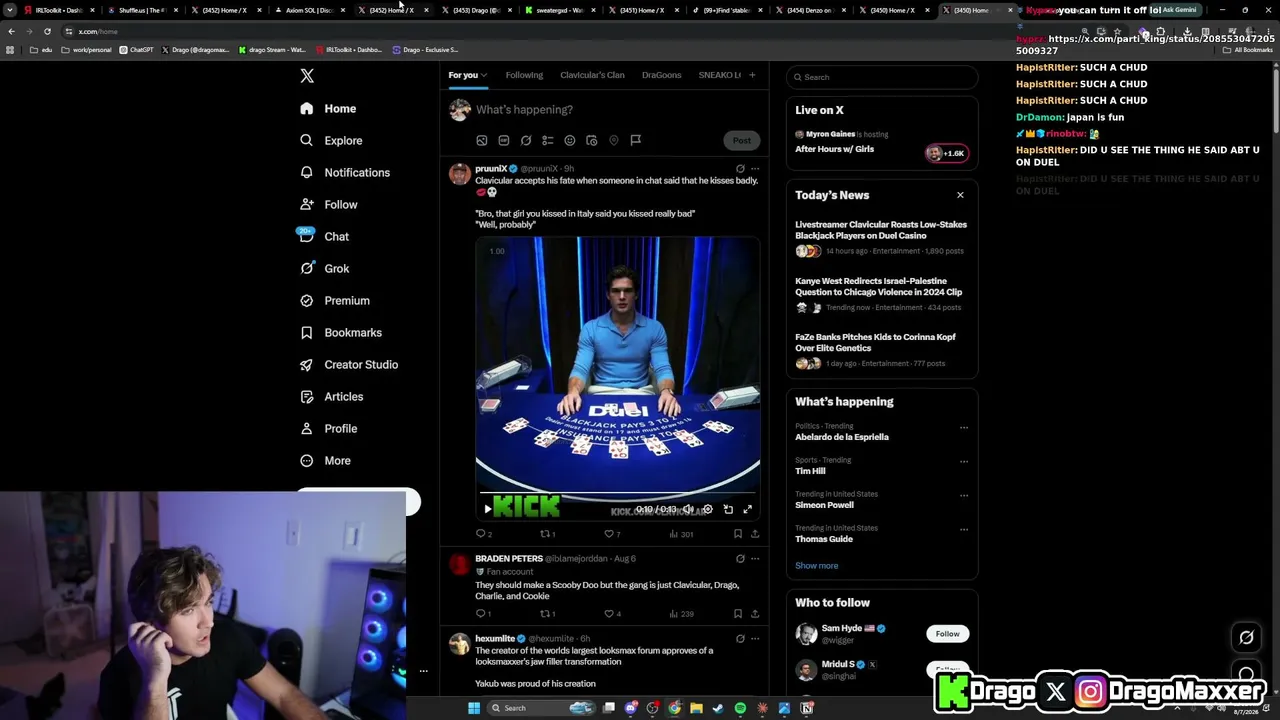Viewport: 1280px width, 720px height.
Task: Open the Follow page in the sidebar
Action: coord(328,204)
